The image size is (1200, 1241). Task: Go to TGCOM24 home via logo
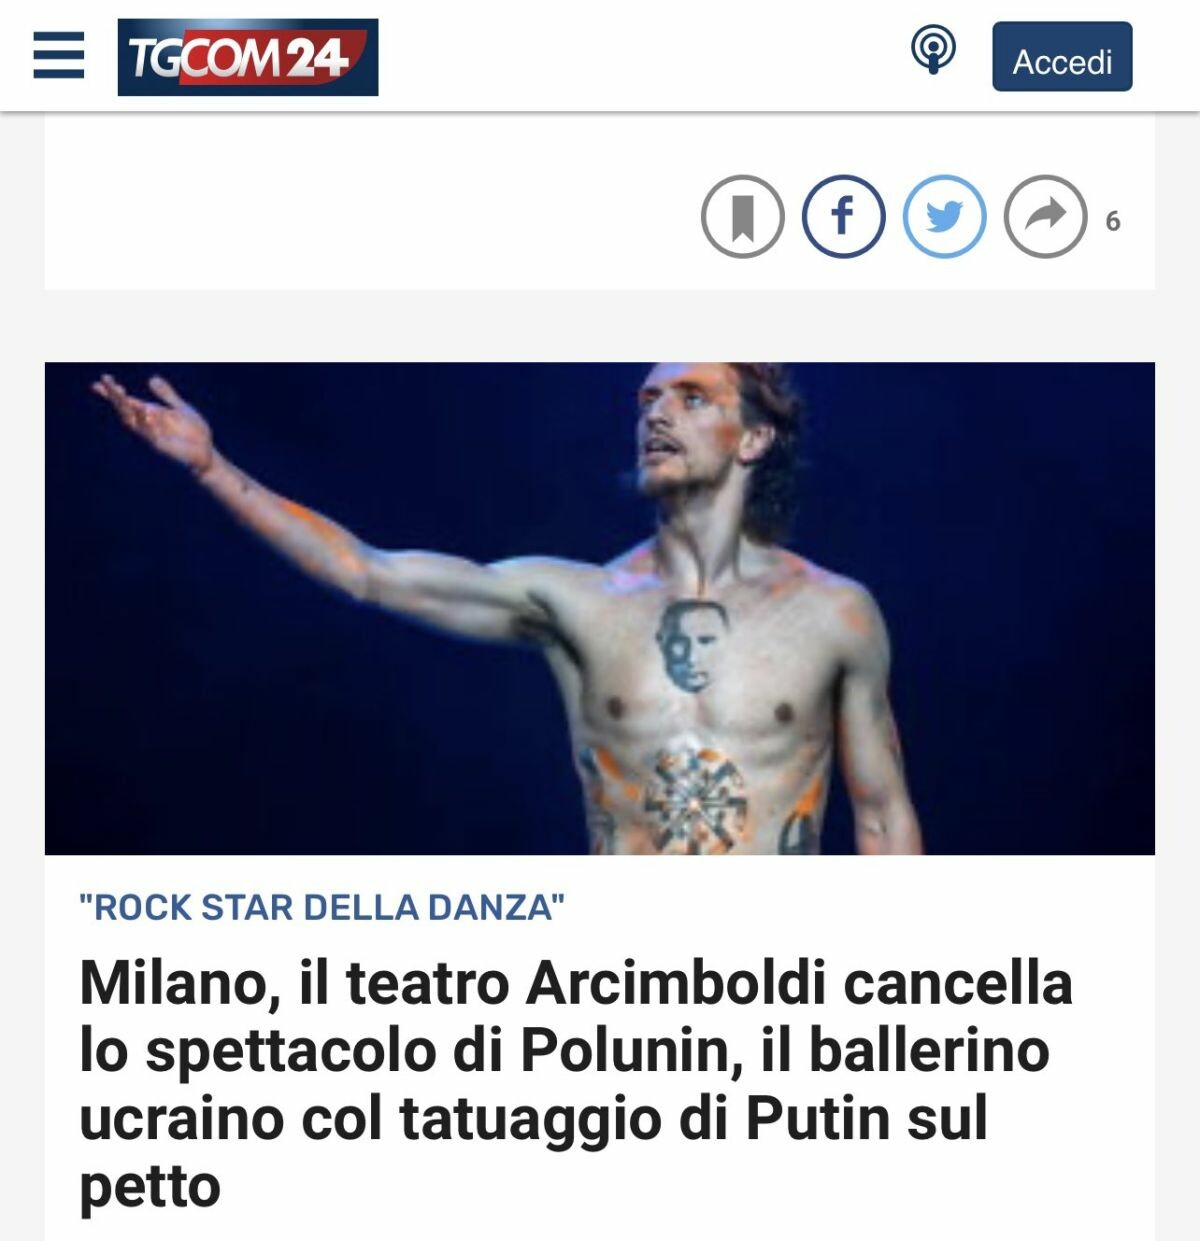[248, 57]
